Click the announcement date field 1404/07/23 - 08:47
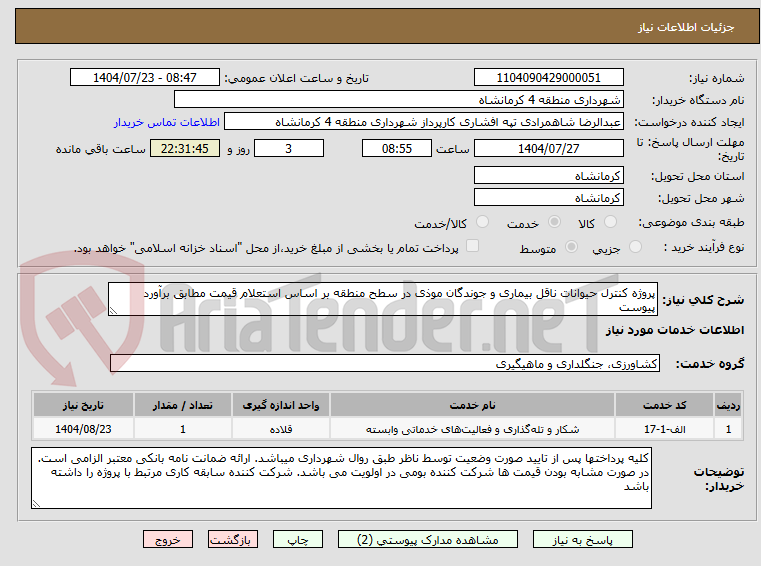Image resolution: width=761 pixels, height=566 pixels. point(145,77)
